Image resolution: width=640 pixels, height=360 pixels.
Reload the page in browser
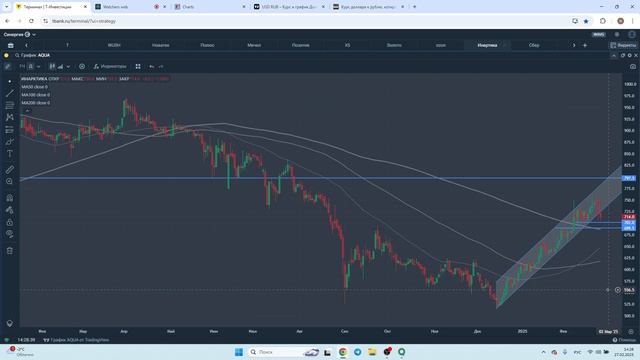[x=31, y=21]
